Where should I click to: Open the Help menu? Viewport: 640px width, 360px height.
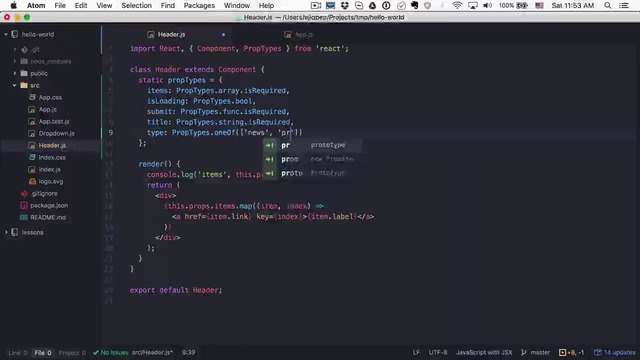click(x=266, y=5)
